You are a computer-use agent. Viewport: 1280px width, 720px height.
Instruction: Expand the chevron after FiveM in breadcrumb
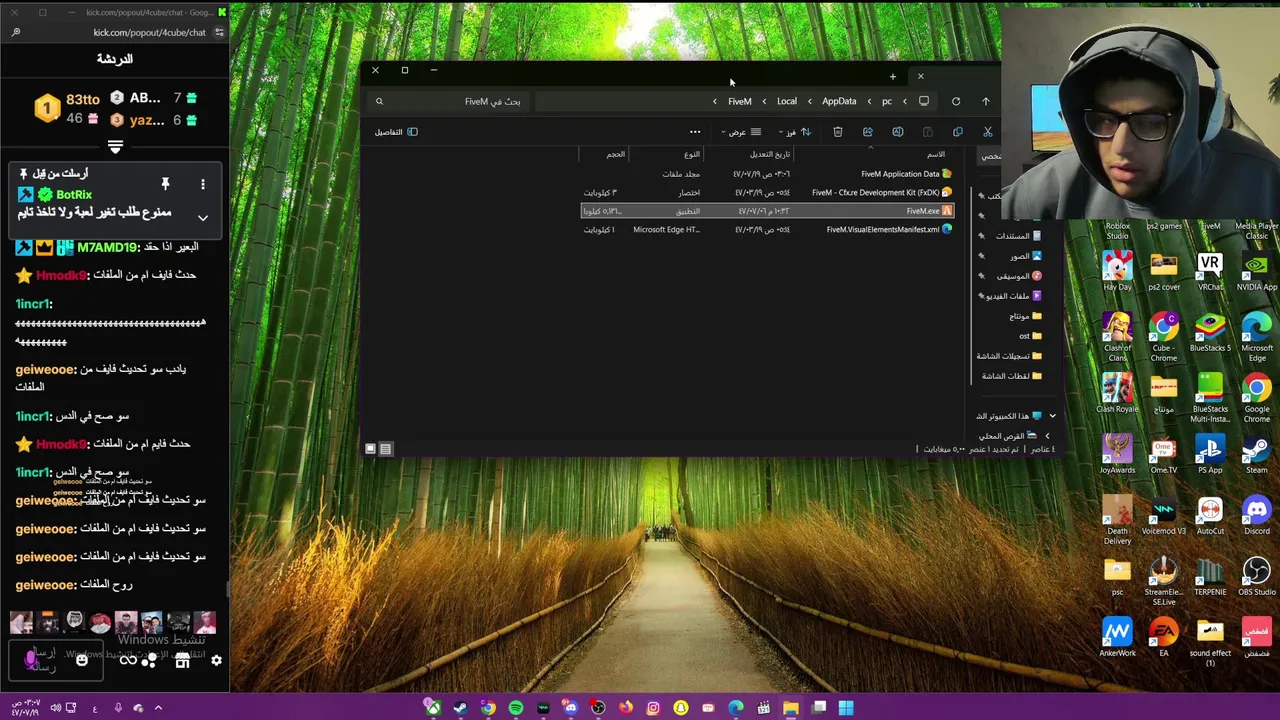[714, 101]
